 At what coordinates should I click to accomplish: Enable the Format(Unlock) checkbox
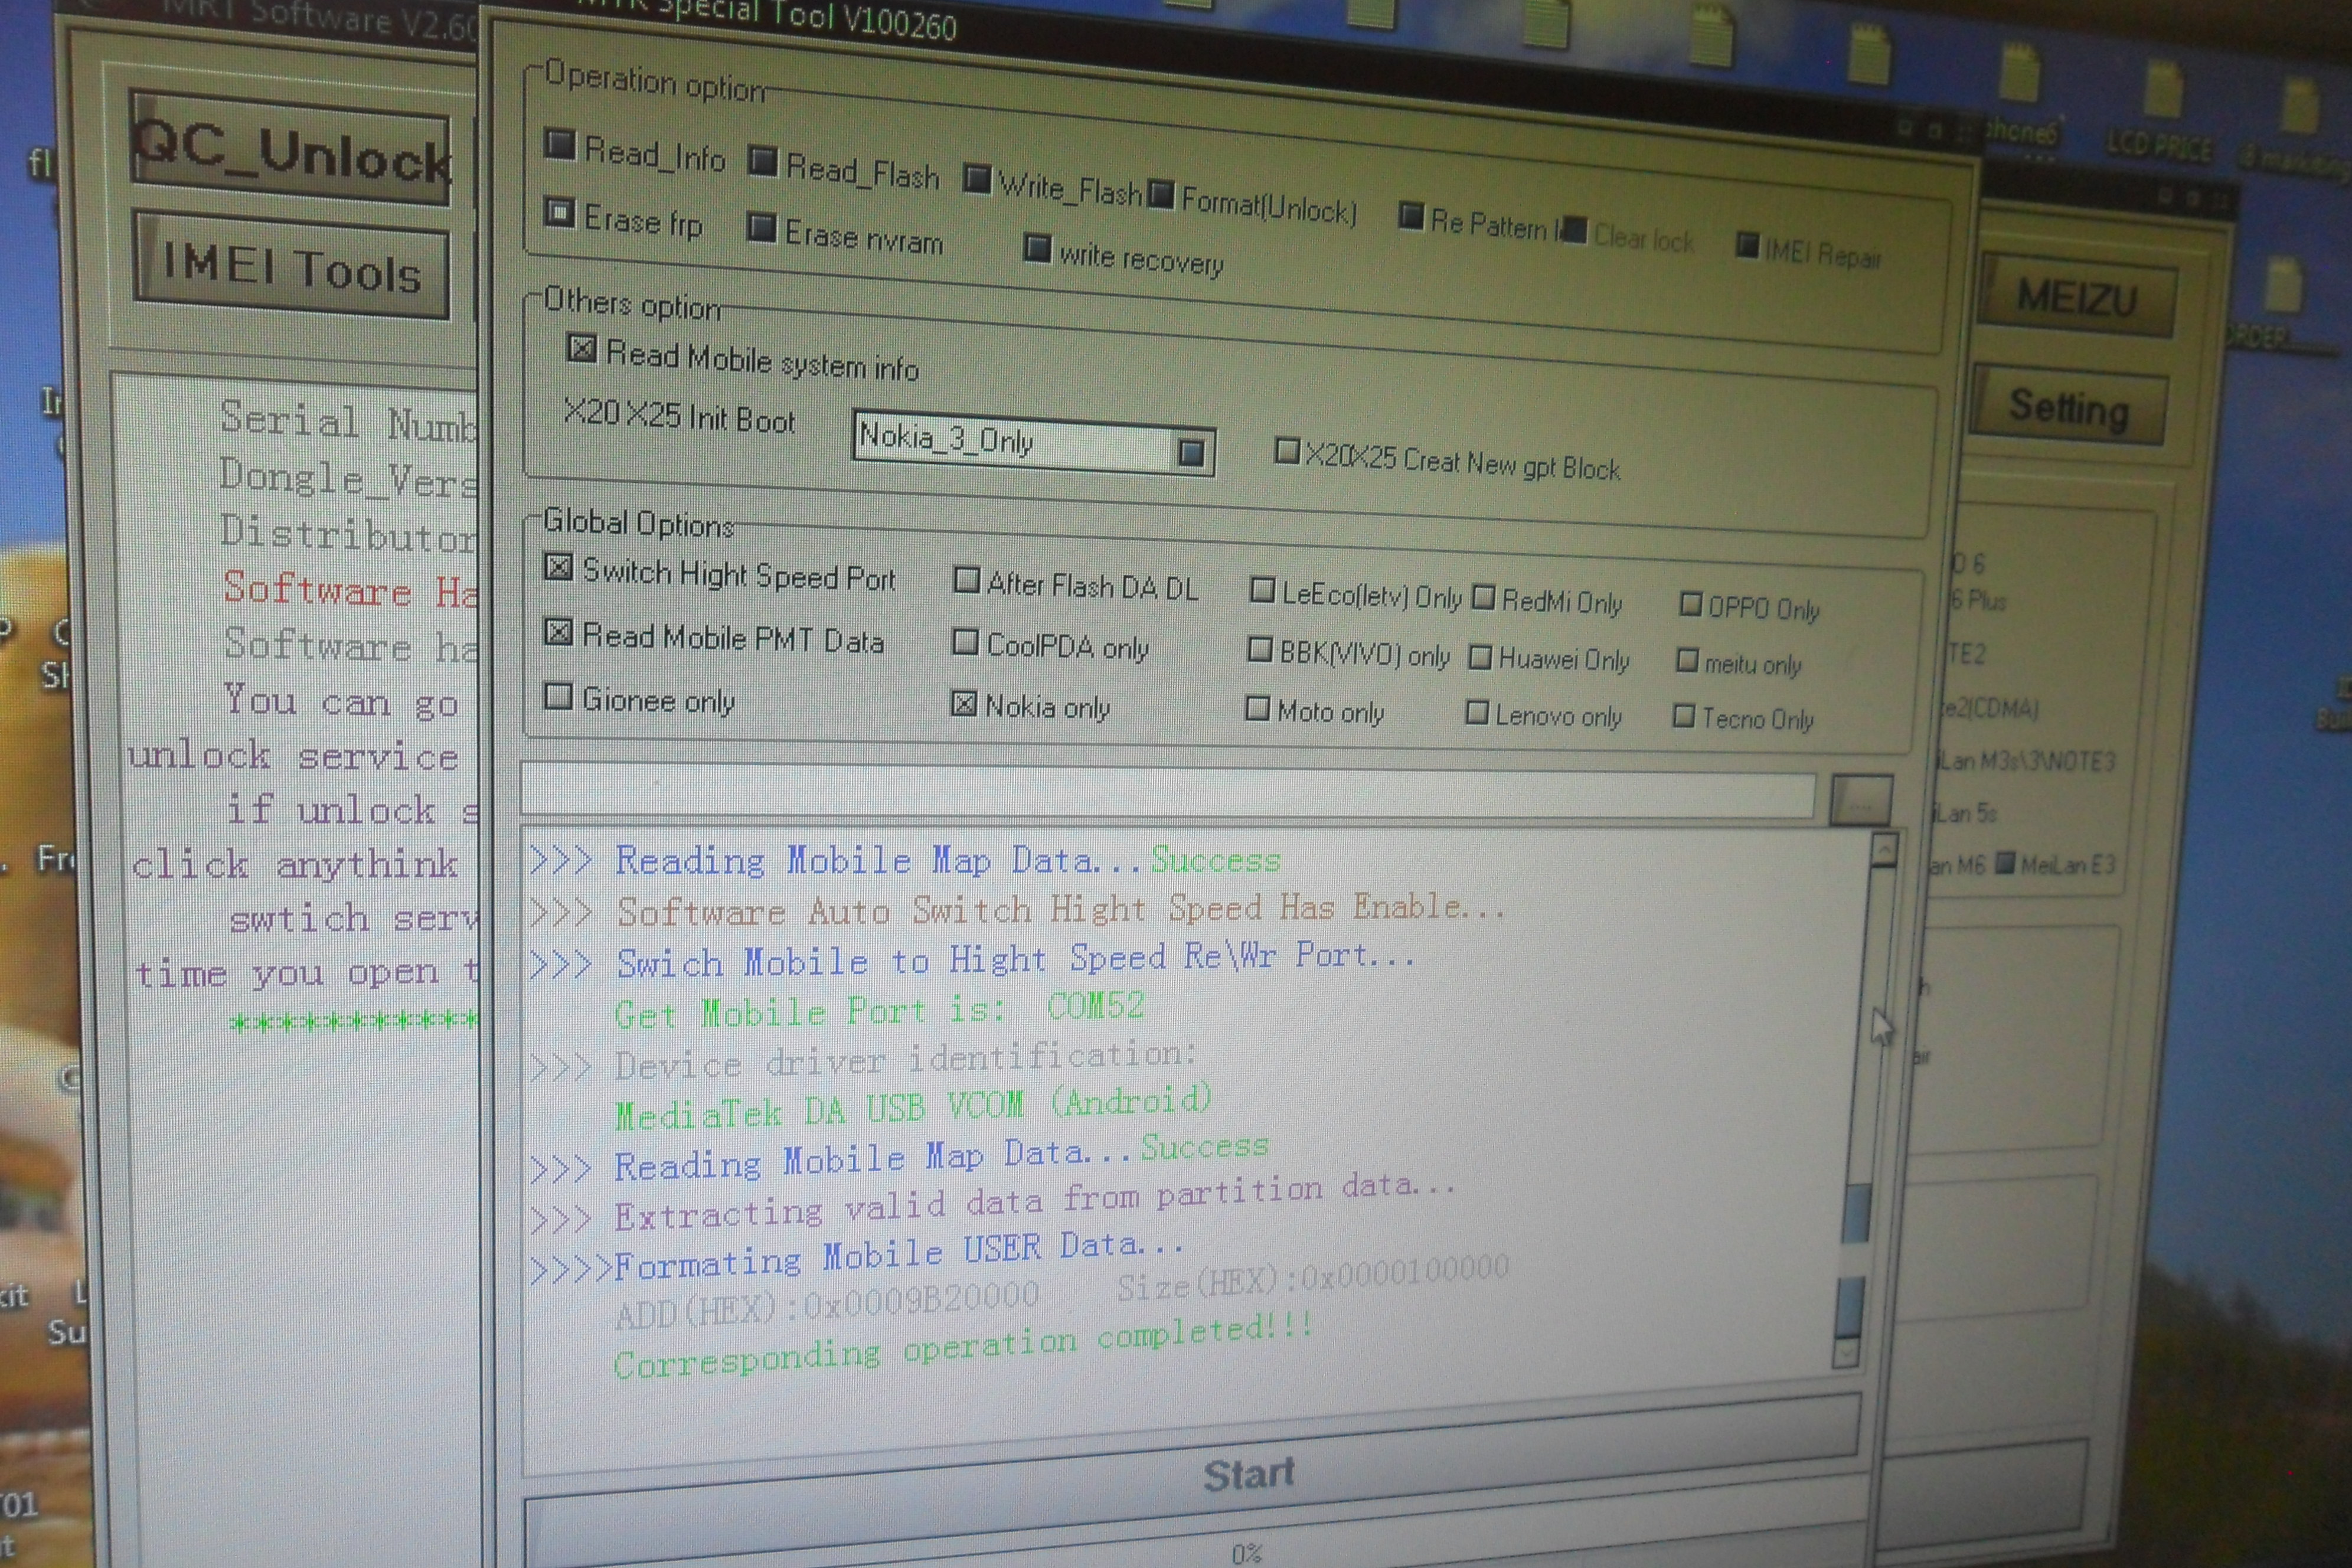(x=1161, y=194)
